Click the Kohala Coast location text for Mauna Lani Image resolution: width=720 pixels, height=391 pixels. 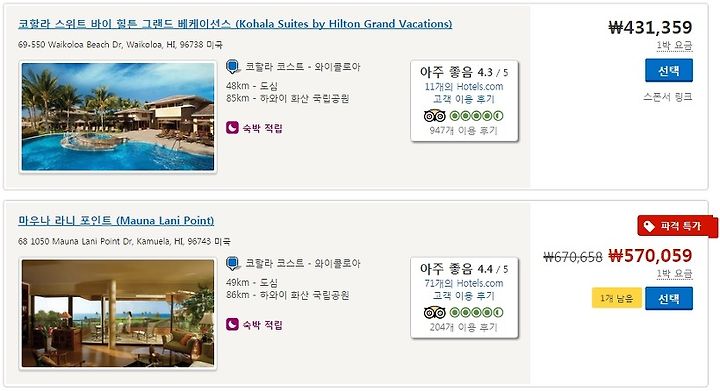[303, 263]
